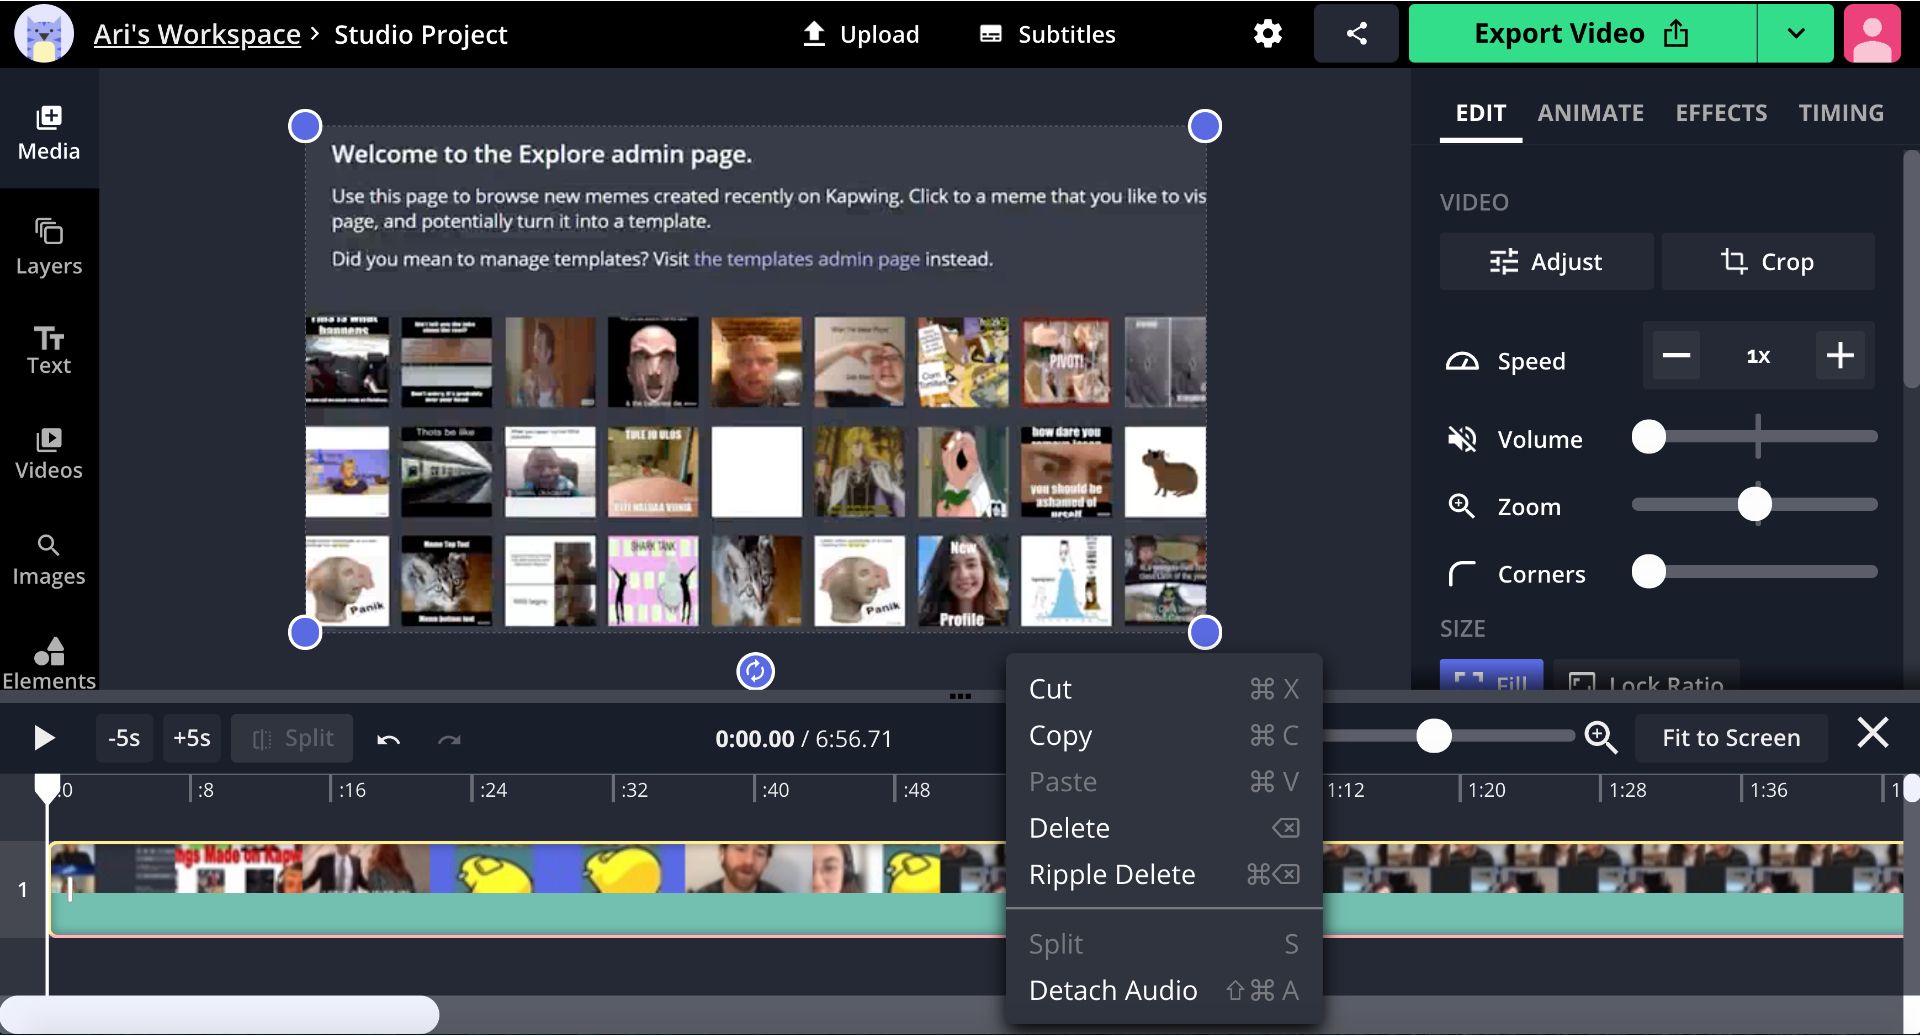Open the templates admin page link
1920x1036 pixels.
pos(808,258)
